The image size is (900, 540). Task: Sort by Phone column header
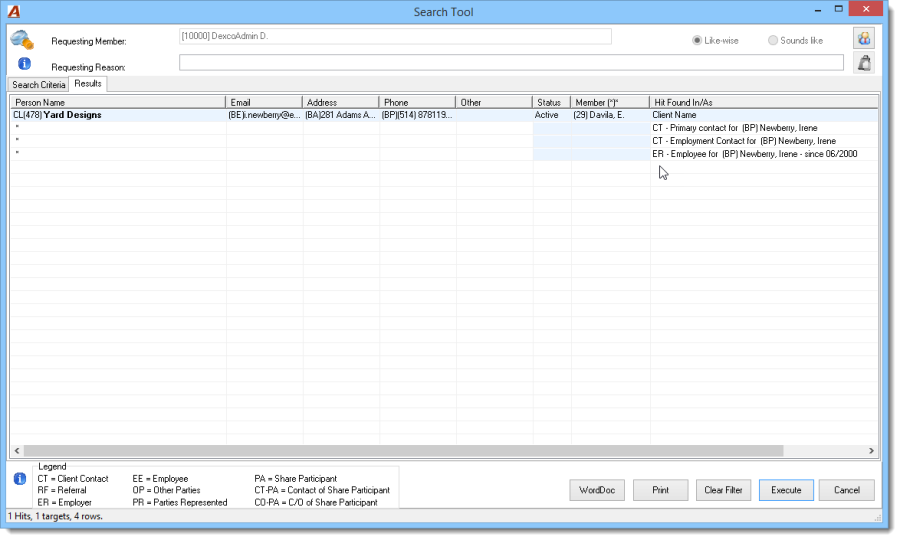(x=417, y=102)
